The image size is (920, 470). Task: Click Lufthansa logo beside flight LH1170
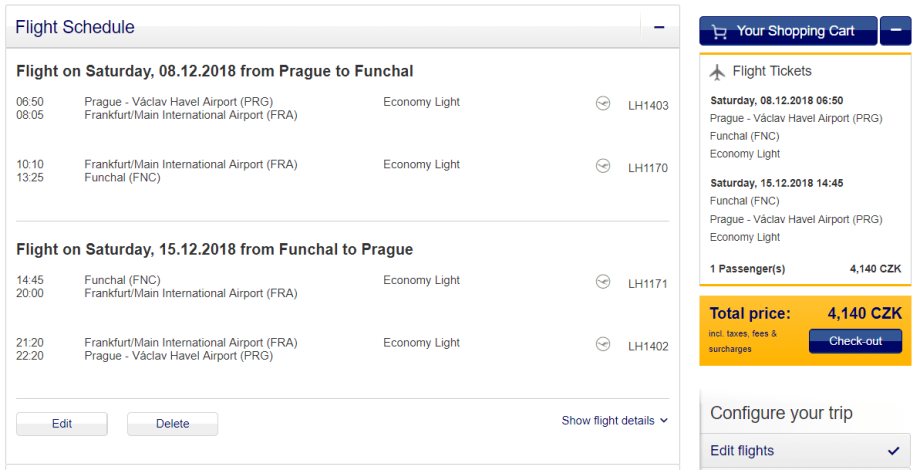(602, 165)
